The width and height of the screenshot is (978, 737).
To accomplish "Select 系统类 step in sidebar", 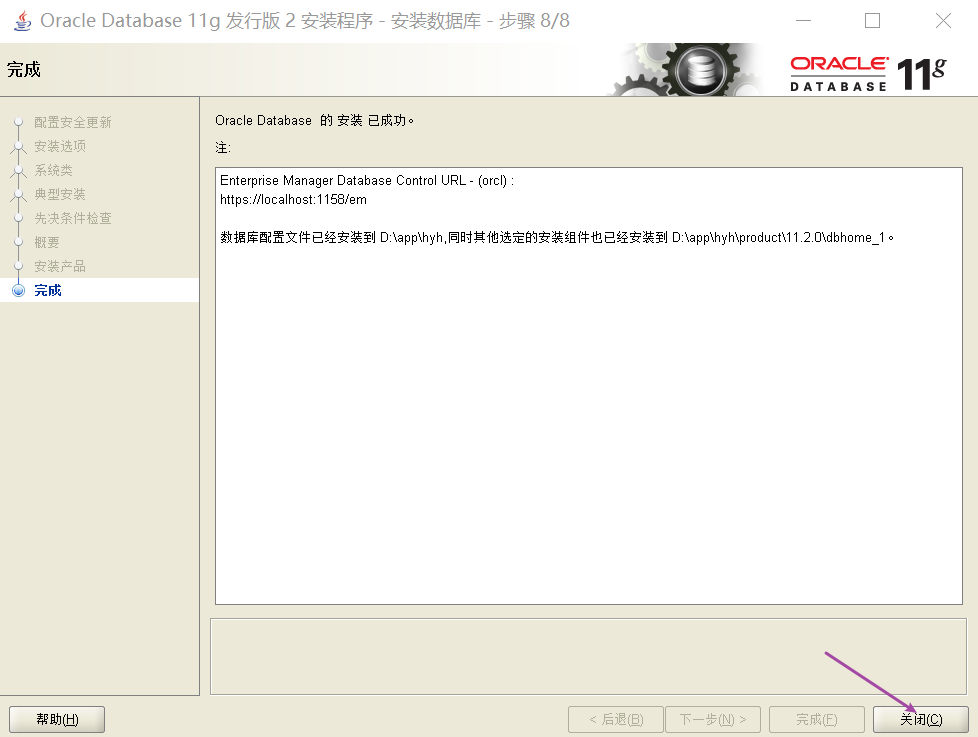I will click(x=53, y=170).
